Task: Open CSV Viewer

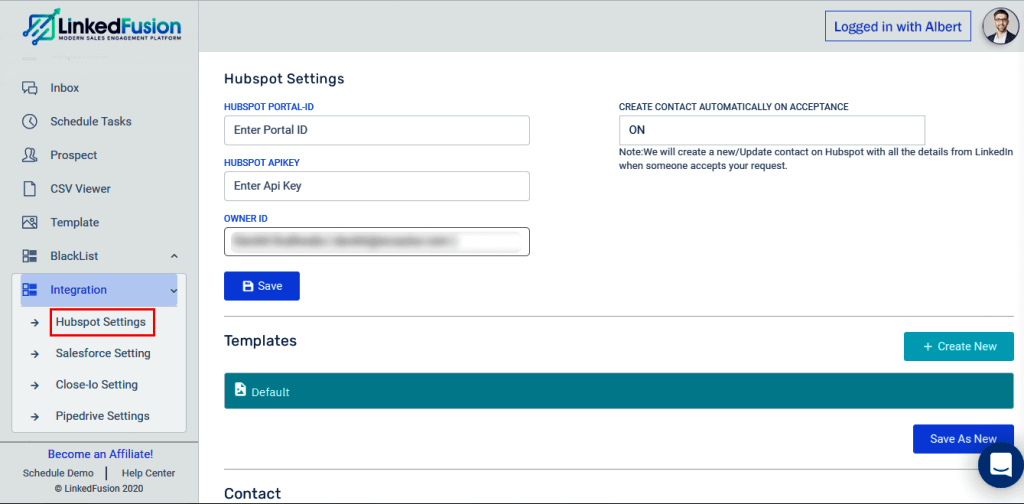Action: [80, 189]
